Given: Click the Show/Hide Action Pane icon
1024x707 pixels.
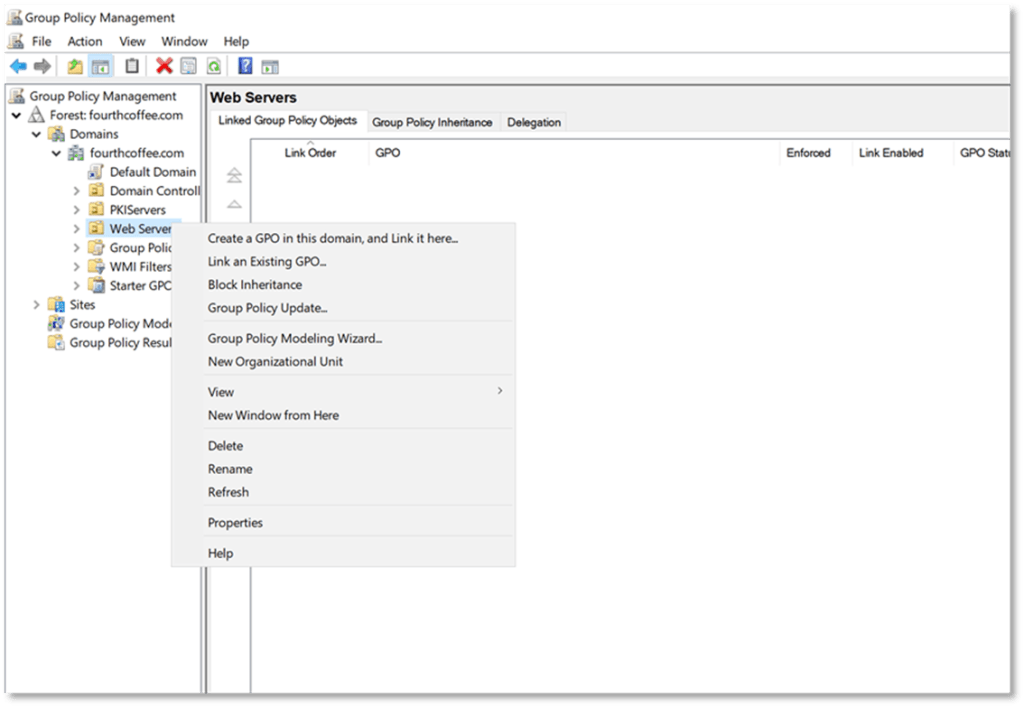Looking at the screenshot, I should pos(269,67).
